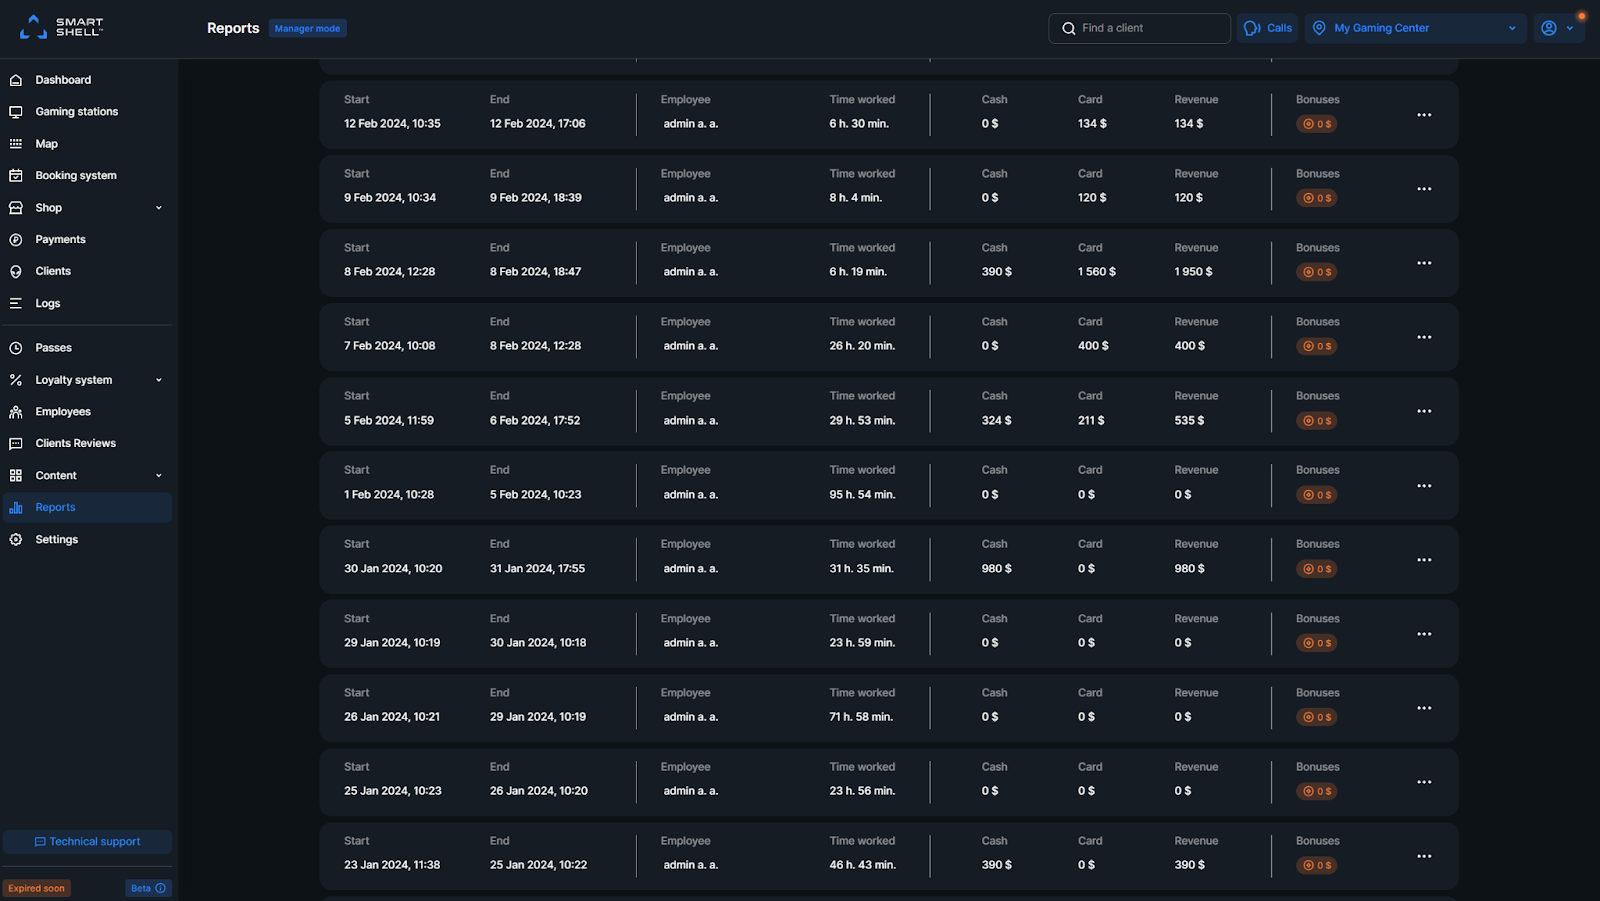Screen dimensions: 1600x901
Task: Open the Logs section
Action: pos(46,303)
